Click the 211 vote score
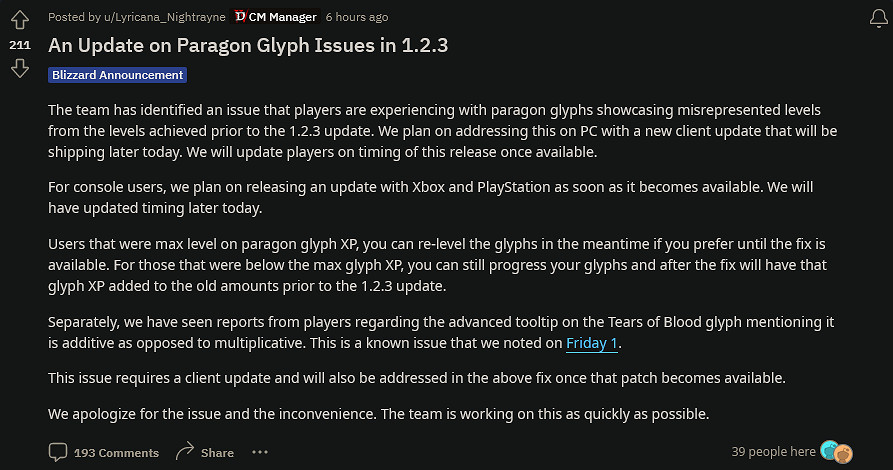The height and width of the screenshot is (470, 893). tap(19, 45)
